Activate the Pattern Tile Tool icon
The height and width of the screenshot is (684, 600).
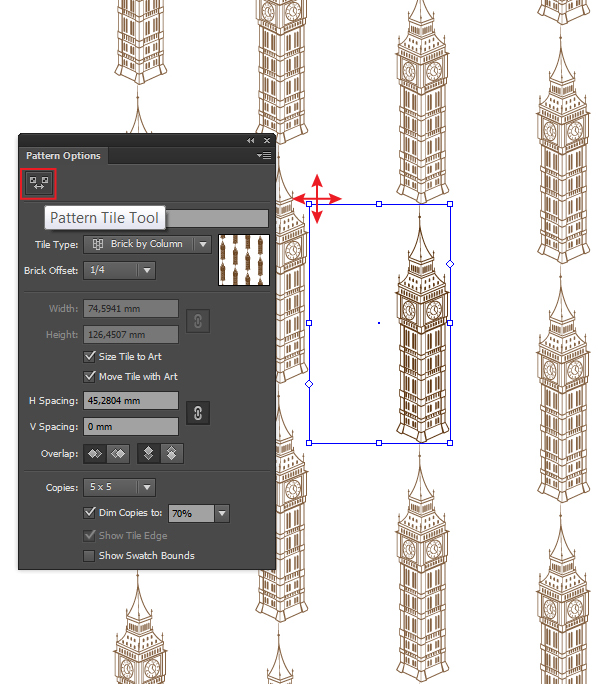tap(38, 183)
